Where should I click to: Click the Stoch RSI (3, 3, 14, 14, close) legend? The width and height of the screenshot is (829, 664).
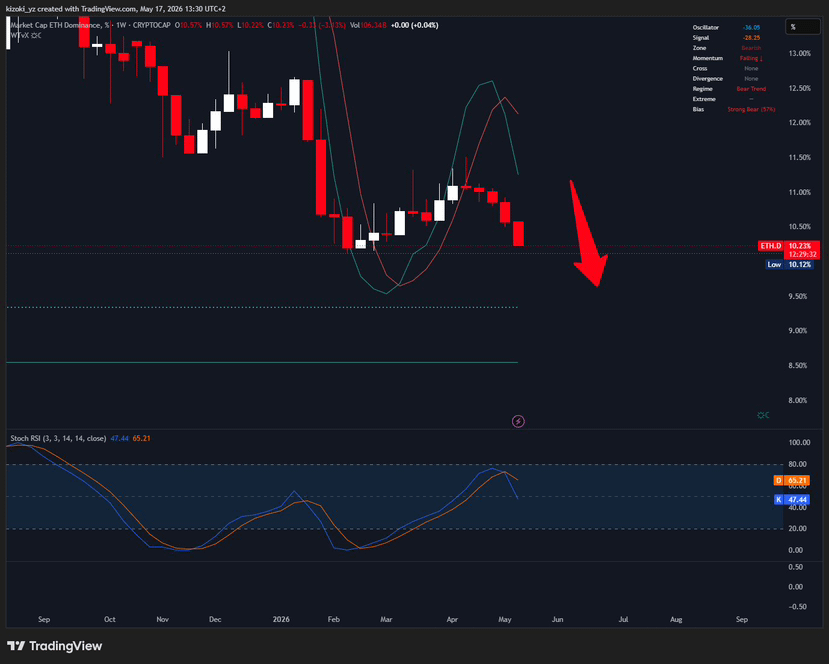(58, 438)
